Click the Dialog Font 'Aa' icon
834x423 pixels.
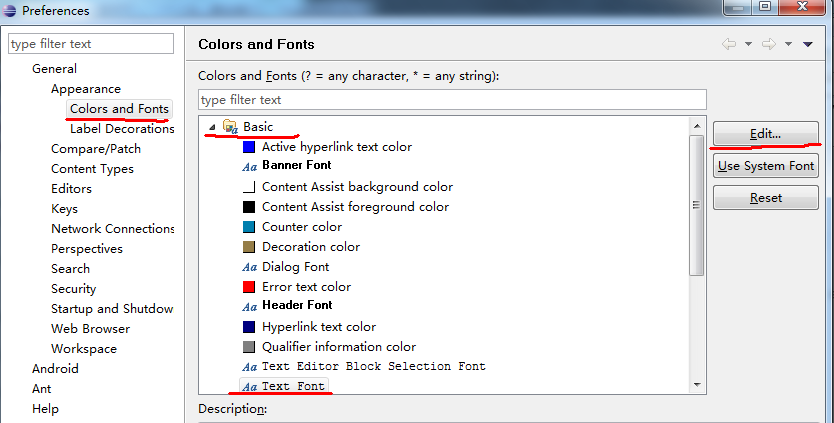pyautogui.click(x=250, y=267)
